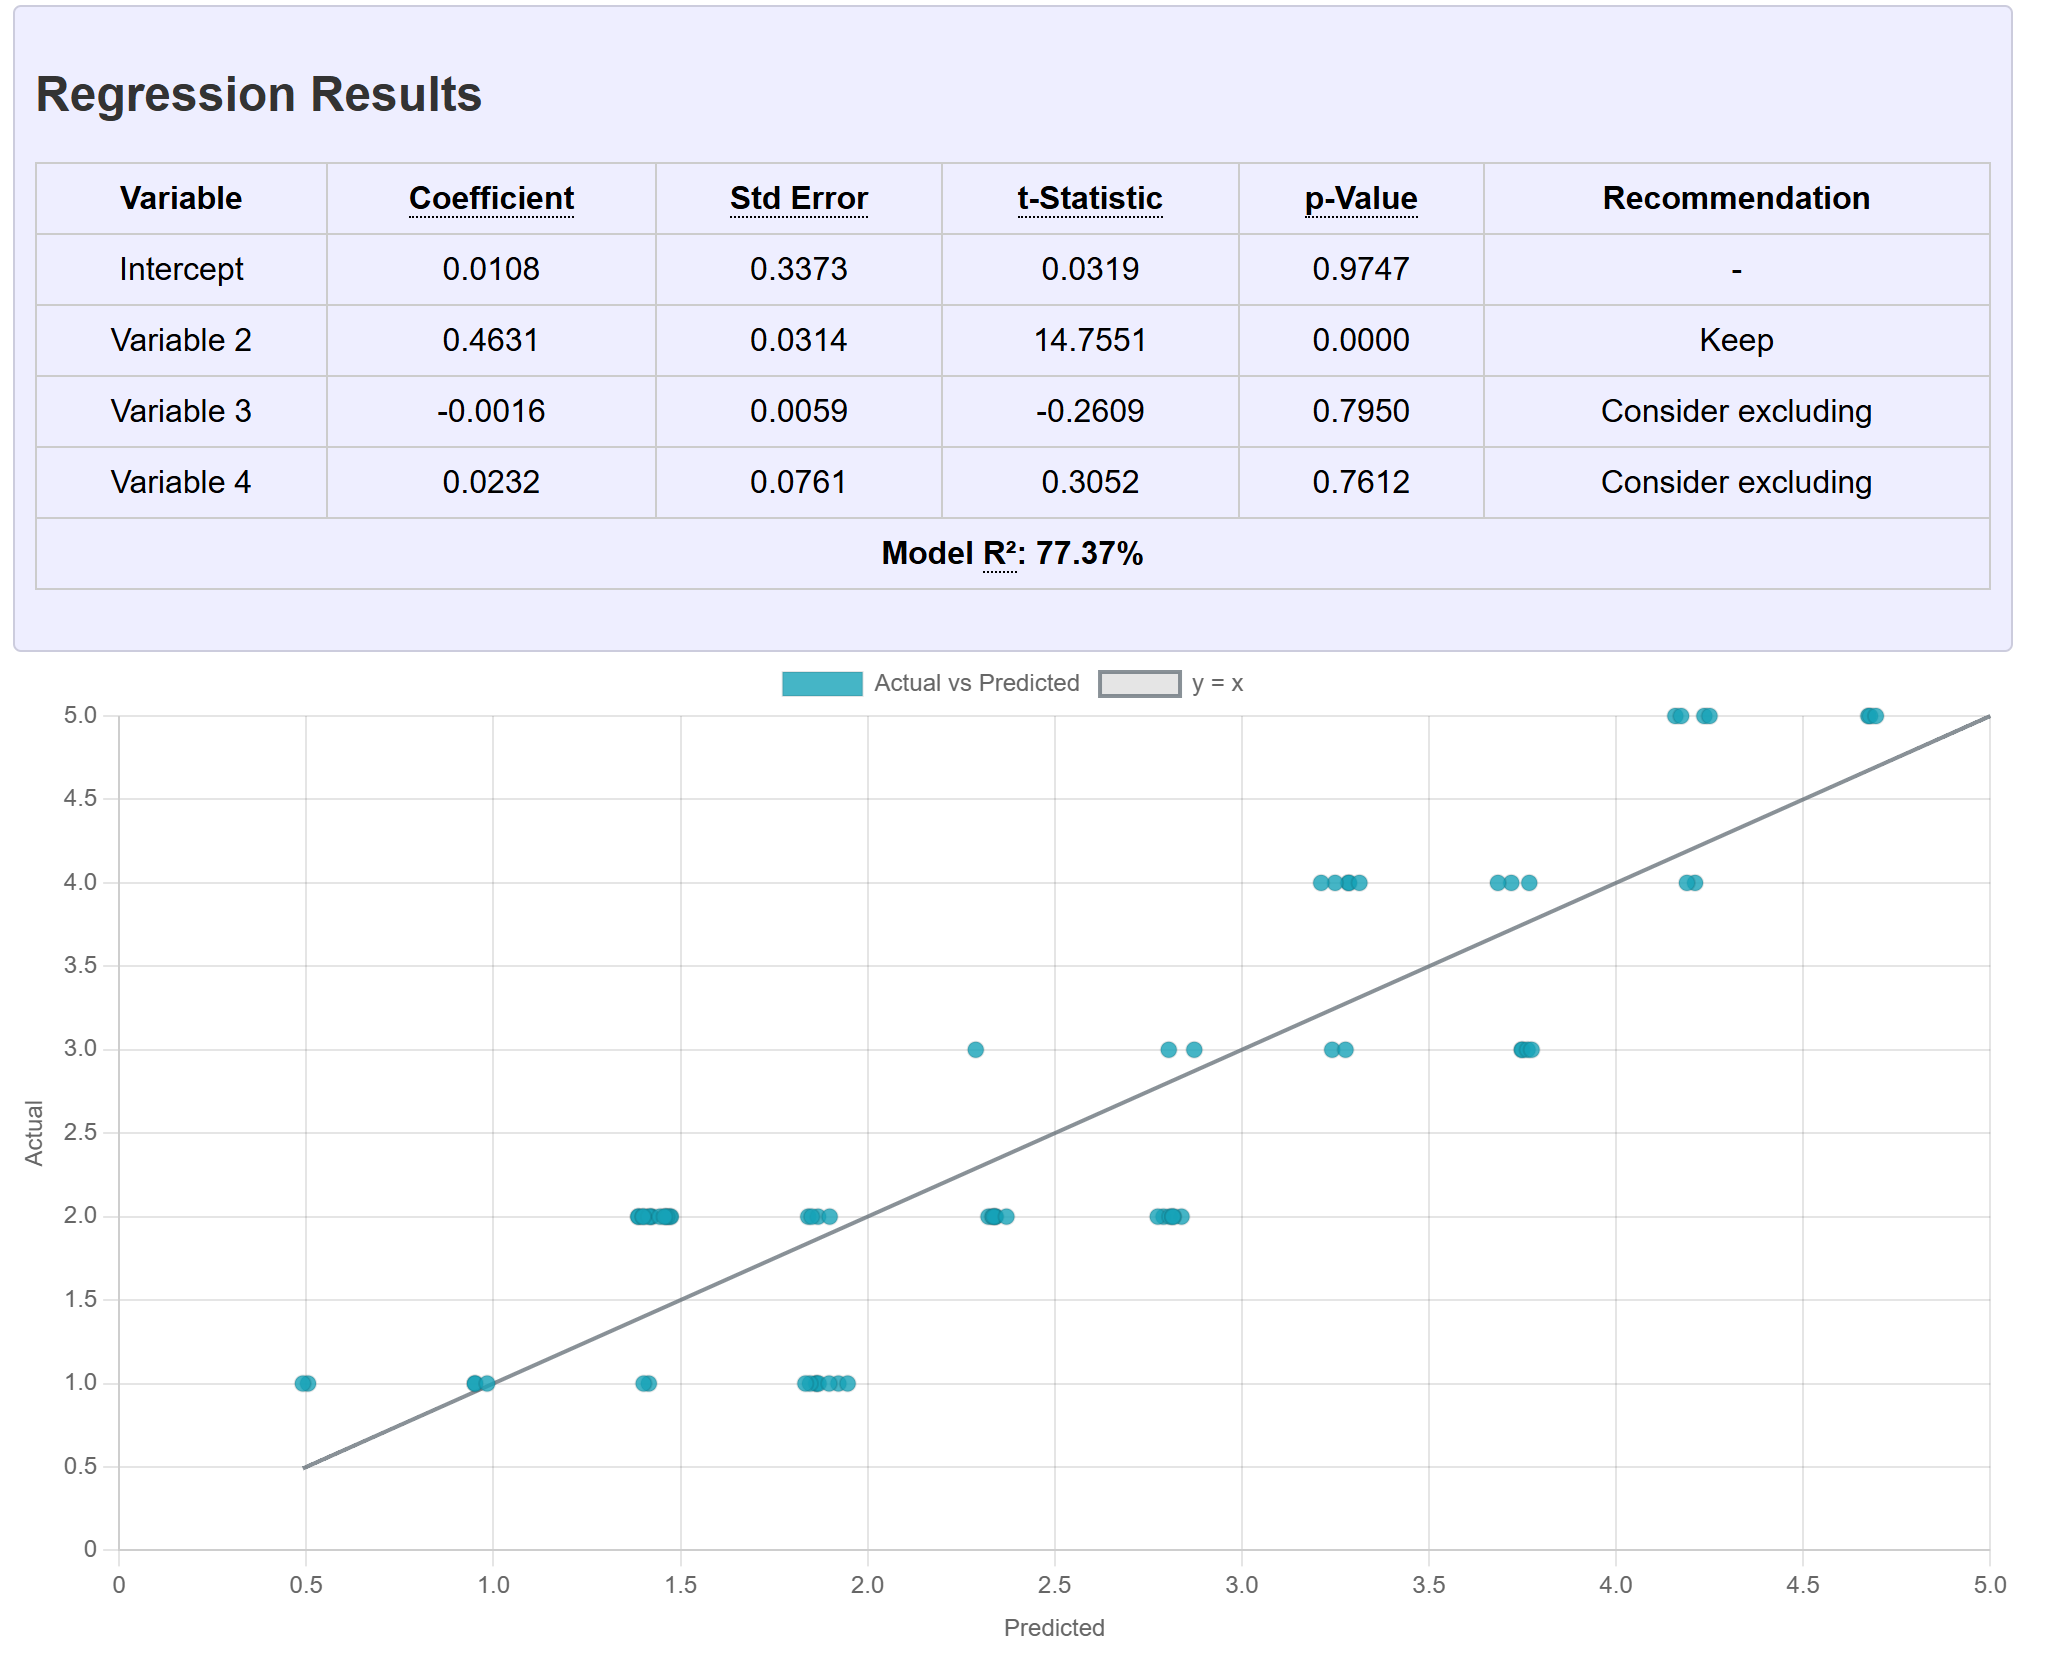The image size is (2045, 1672).
Task: Click the coefficient value 0.4631
Action: pos(491,340)
